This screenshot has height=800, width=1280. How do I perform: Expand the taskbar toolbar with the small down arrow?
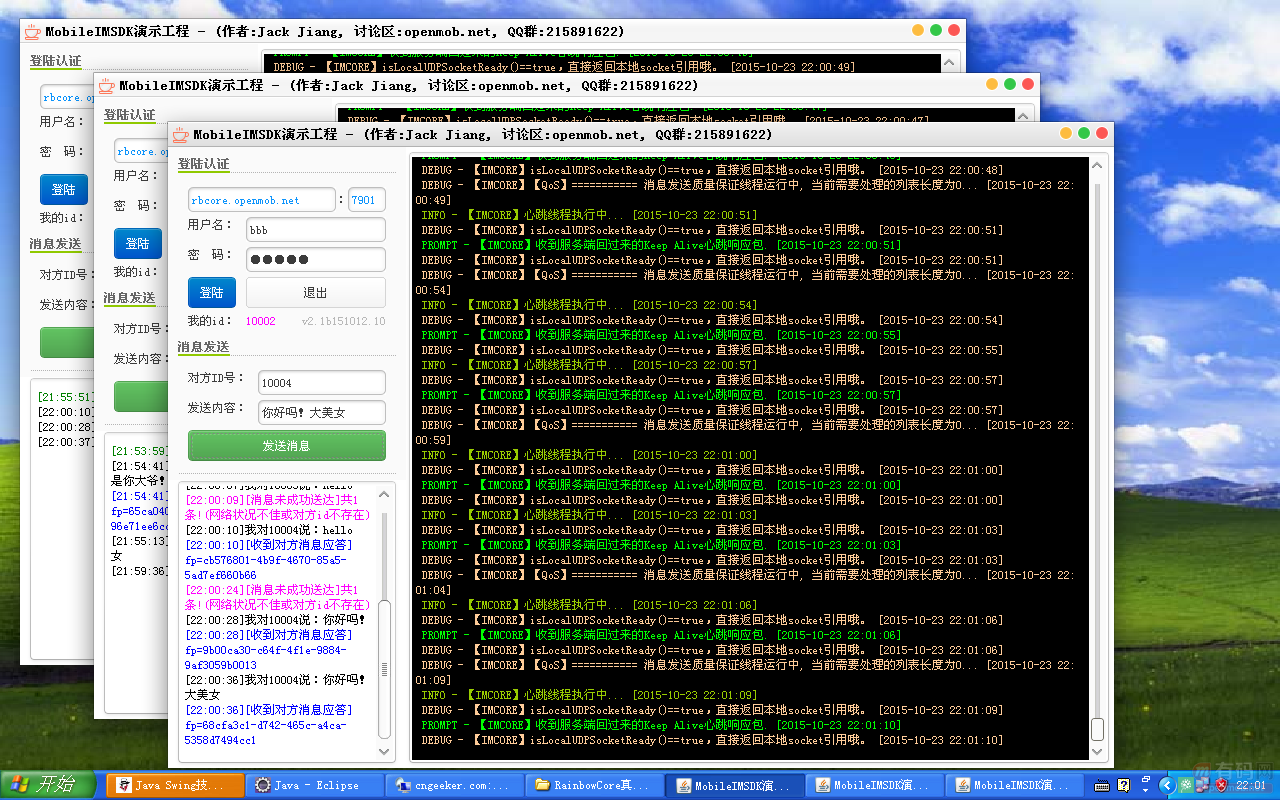coord(1145,790)
